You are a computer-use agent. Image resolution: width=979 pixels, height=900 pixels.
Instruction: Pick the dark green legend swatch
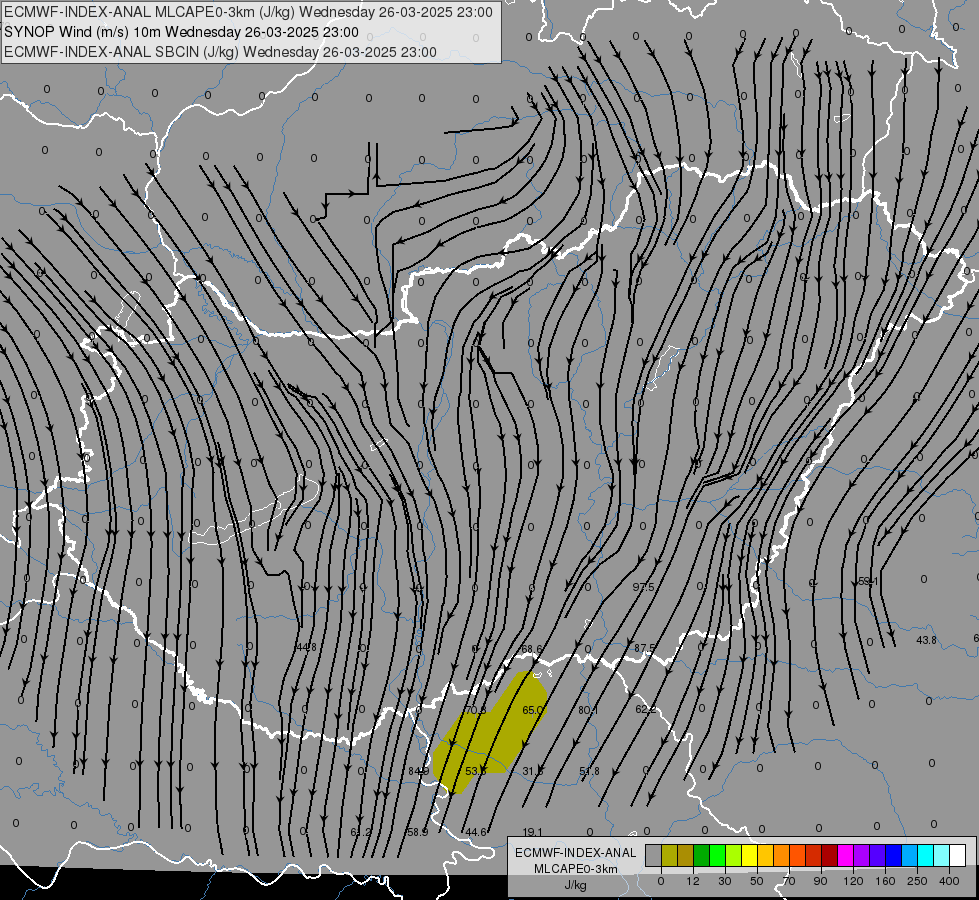(x=702, y=855)
